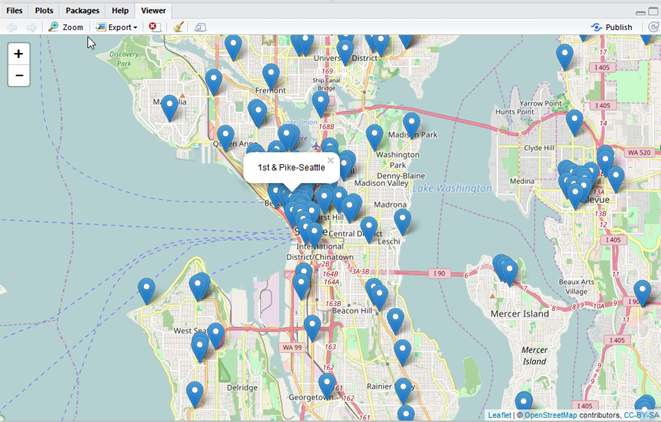Click the back arrow in Viewer toolbar
Screen dimensions: 661x422
coord(11,27)
